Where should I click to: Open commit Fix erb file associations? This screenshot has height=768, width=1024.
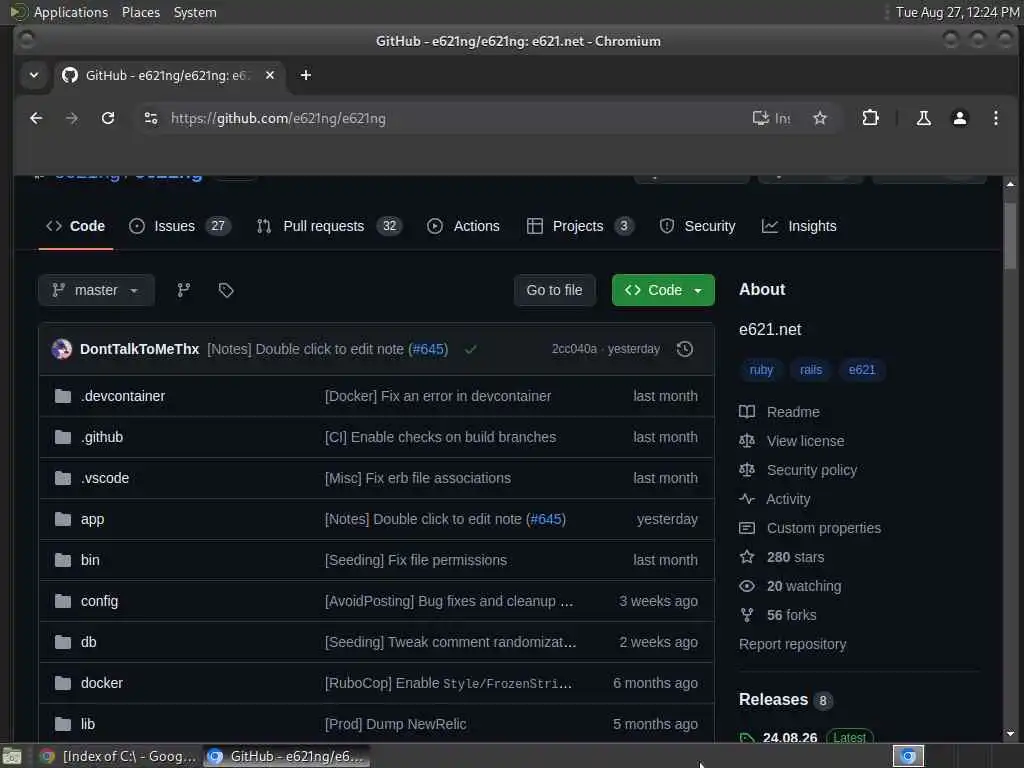pos(417,479)
